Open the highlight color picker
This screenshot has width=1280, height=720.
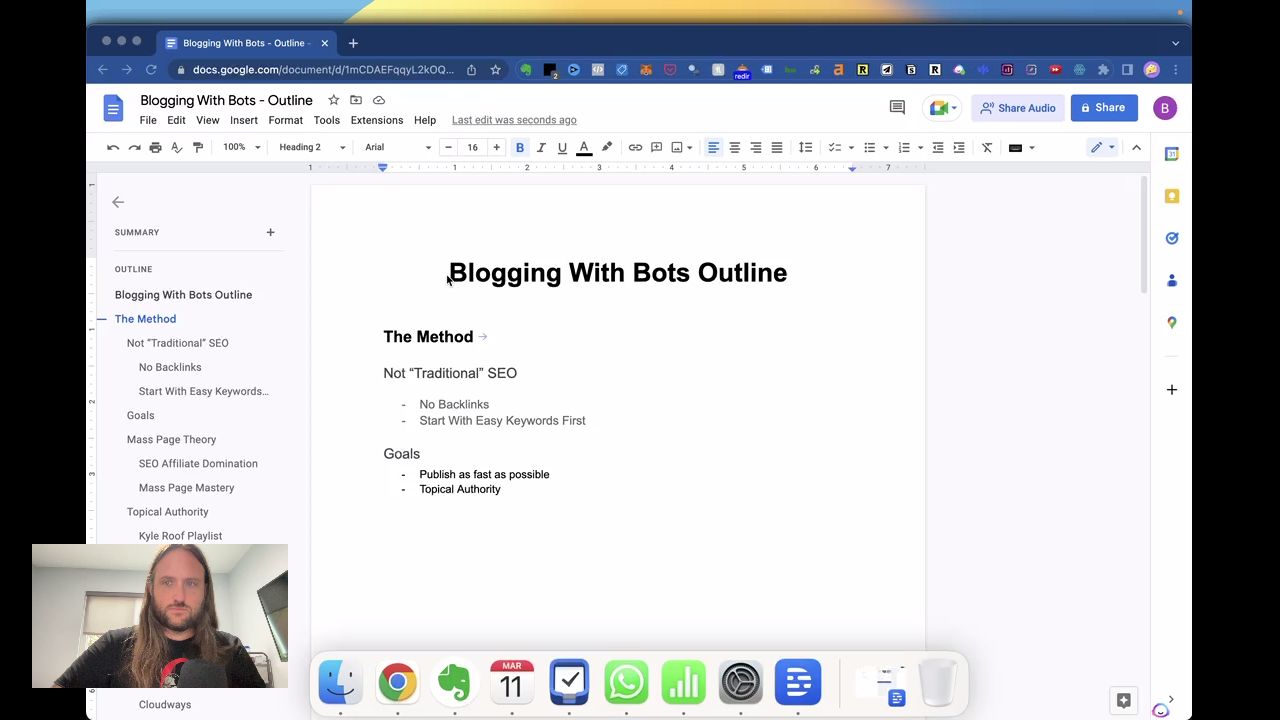click(x=606, y=148)
